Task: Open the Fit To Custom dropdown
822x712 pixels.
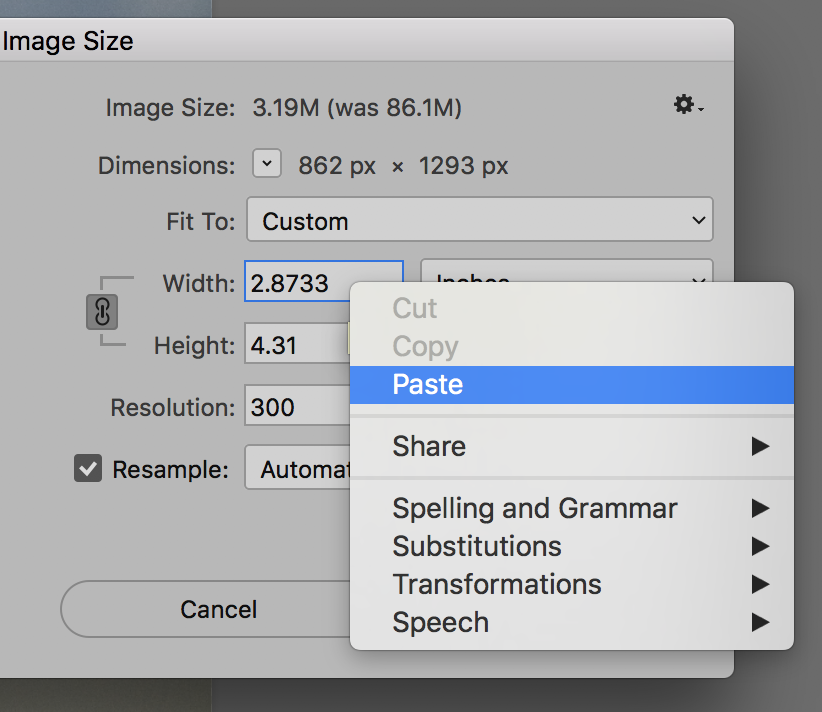Action: click(479, 221)
